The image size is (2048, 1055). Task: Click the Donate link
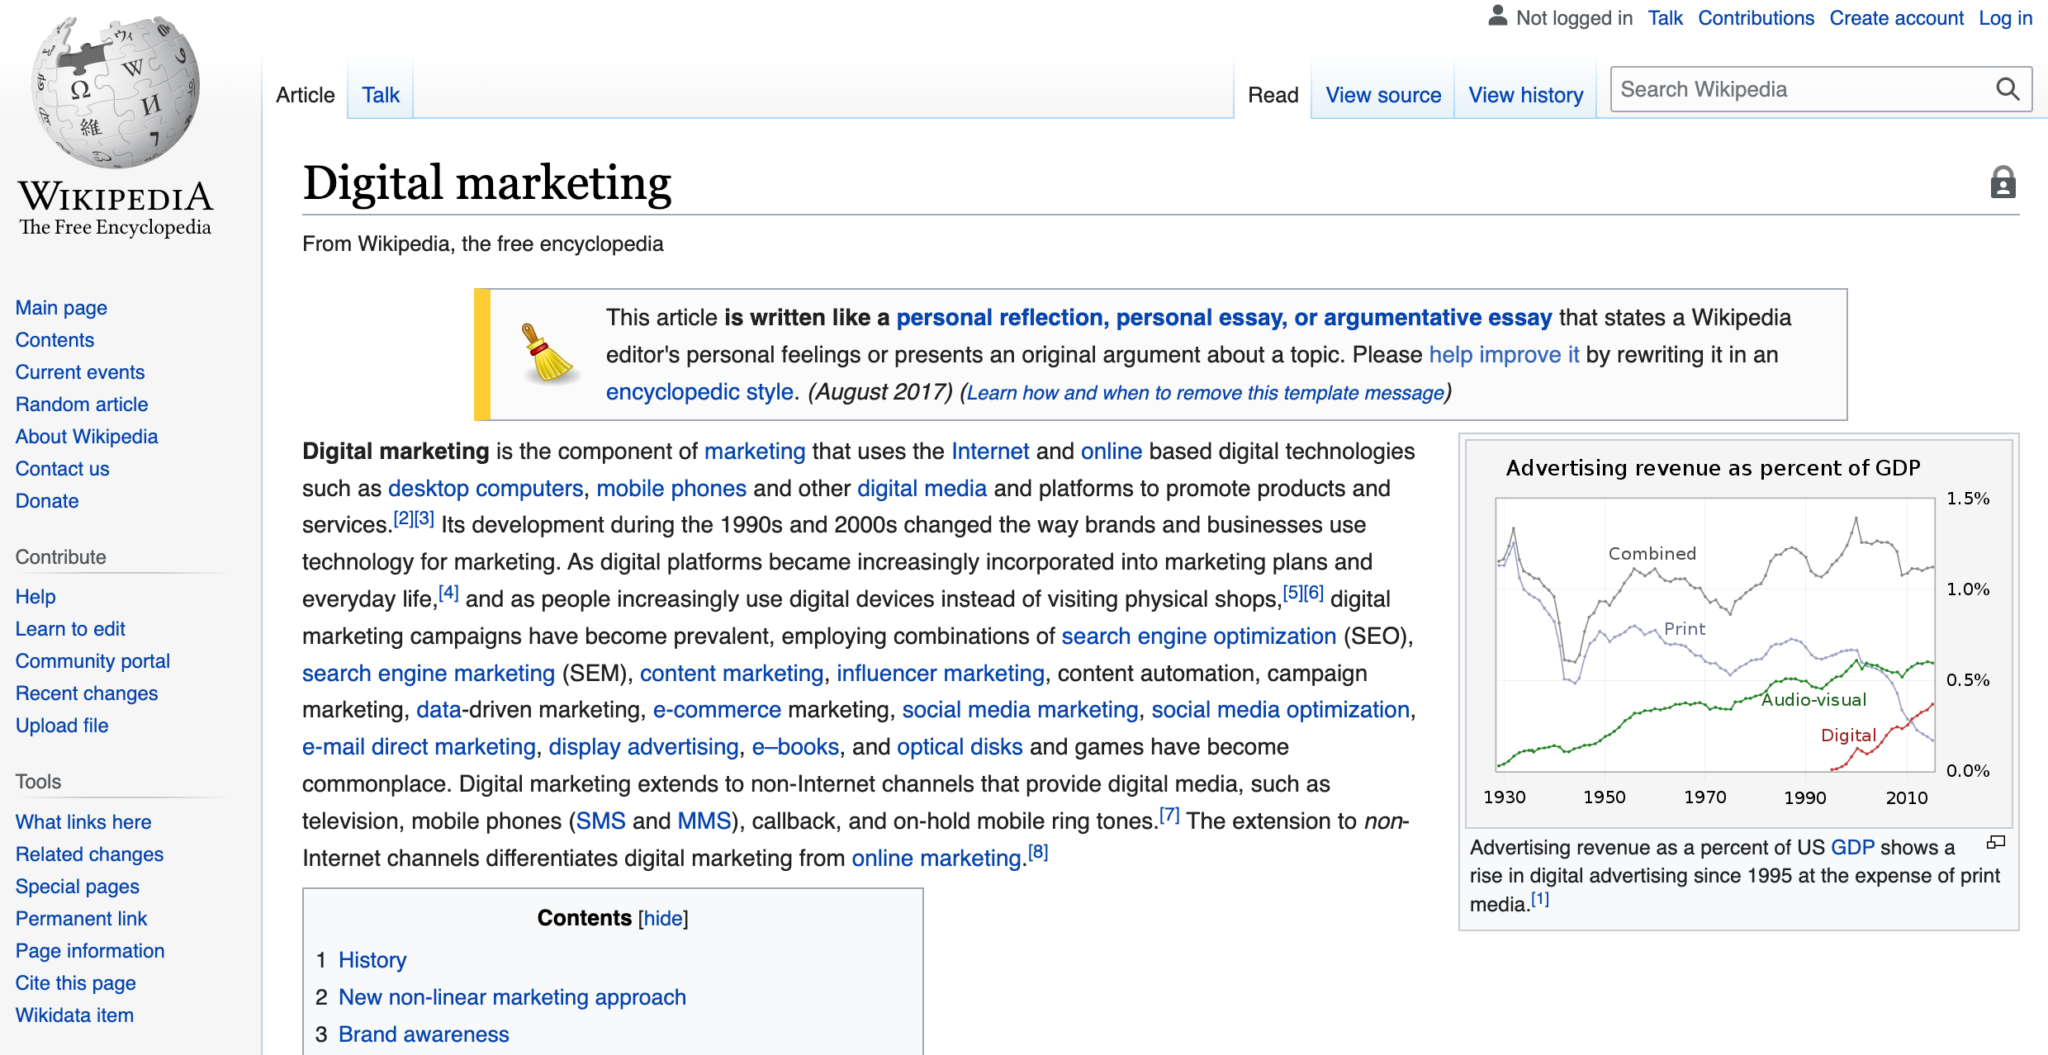click(46, 500)
